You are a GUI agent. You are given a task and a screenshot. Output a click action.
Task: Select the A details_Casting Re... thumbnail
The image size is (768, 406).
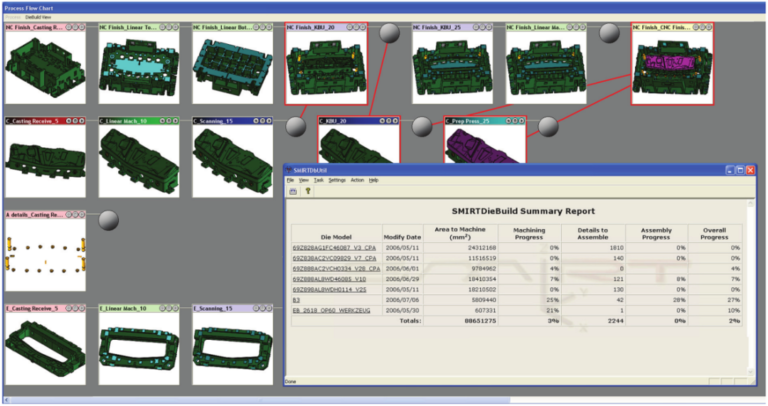point(45,255)
